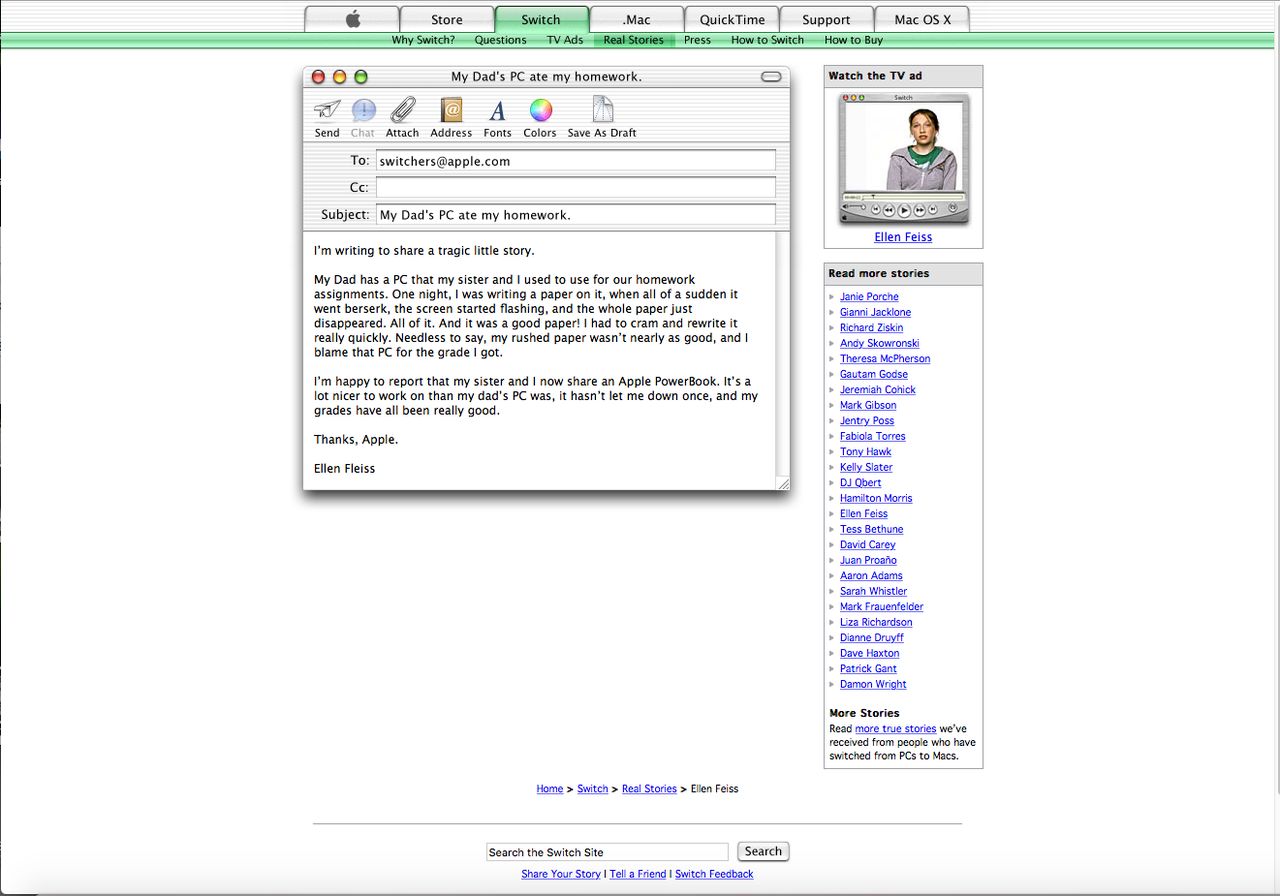This screenshot has width=1280, height=896.
Task: Open the Share Your Story link
Action: click(561, 874)
